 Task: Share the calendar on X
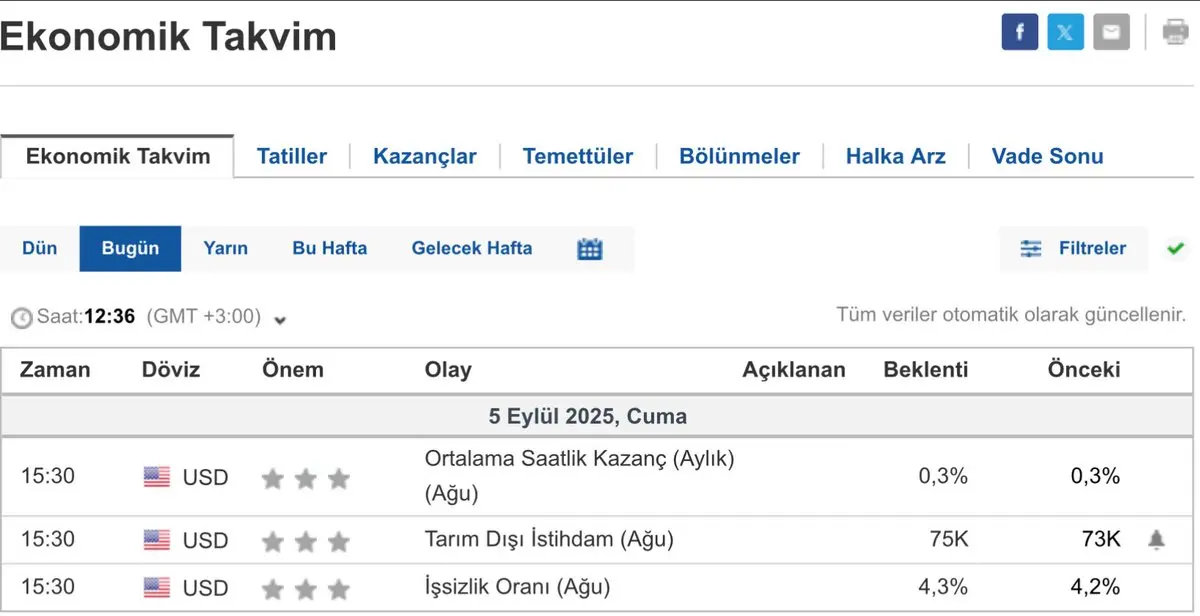pos(1065,33)
